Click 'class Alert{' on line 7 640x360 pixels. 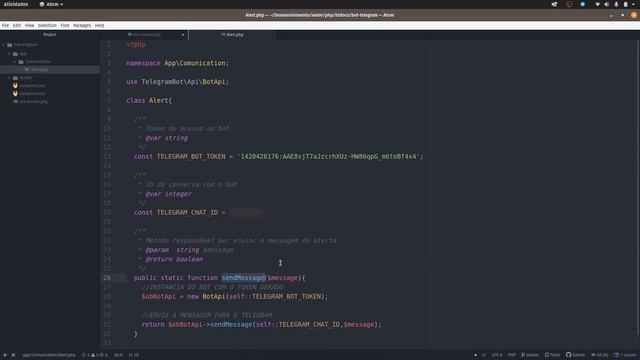click(149, 100)
